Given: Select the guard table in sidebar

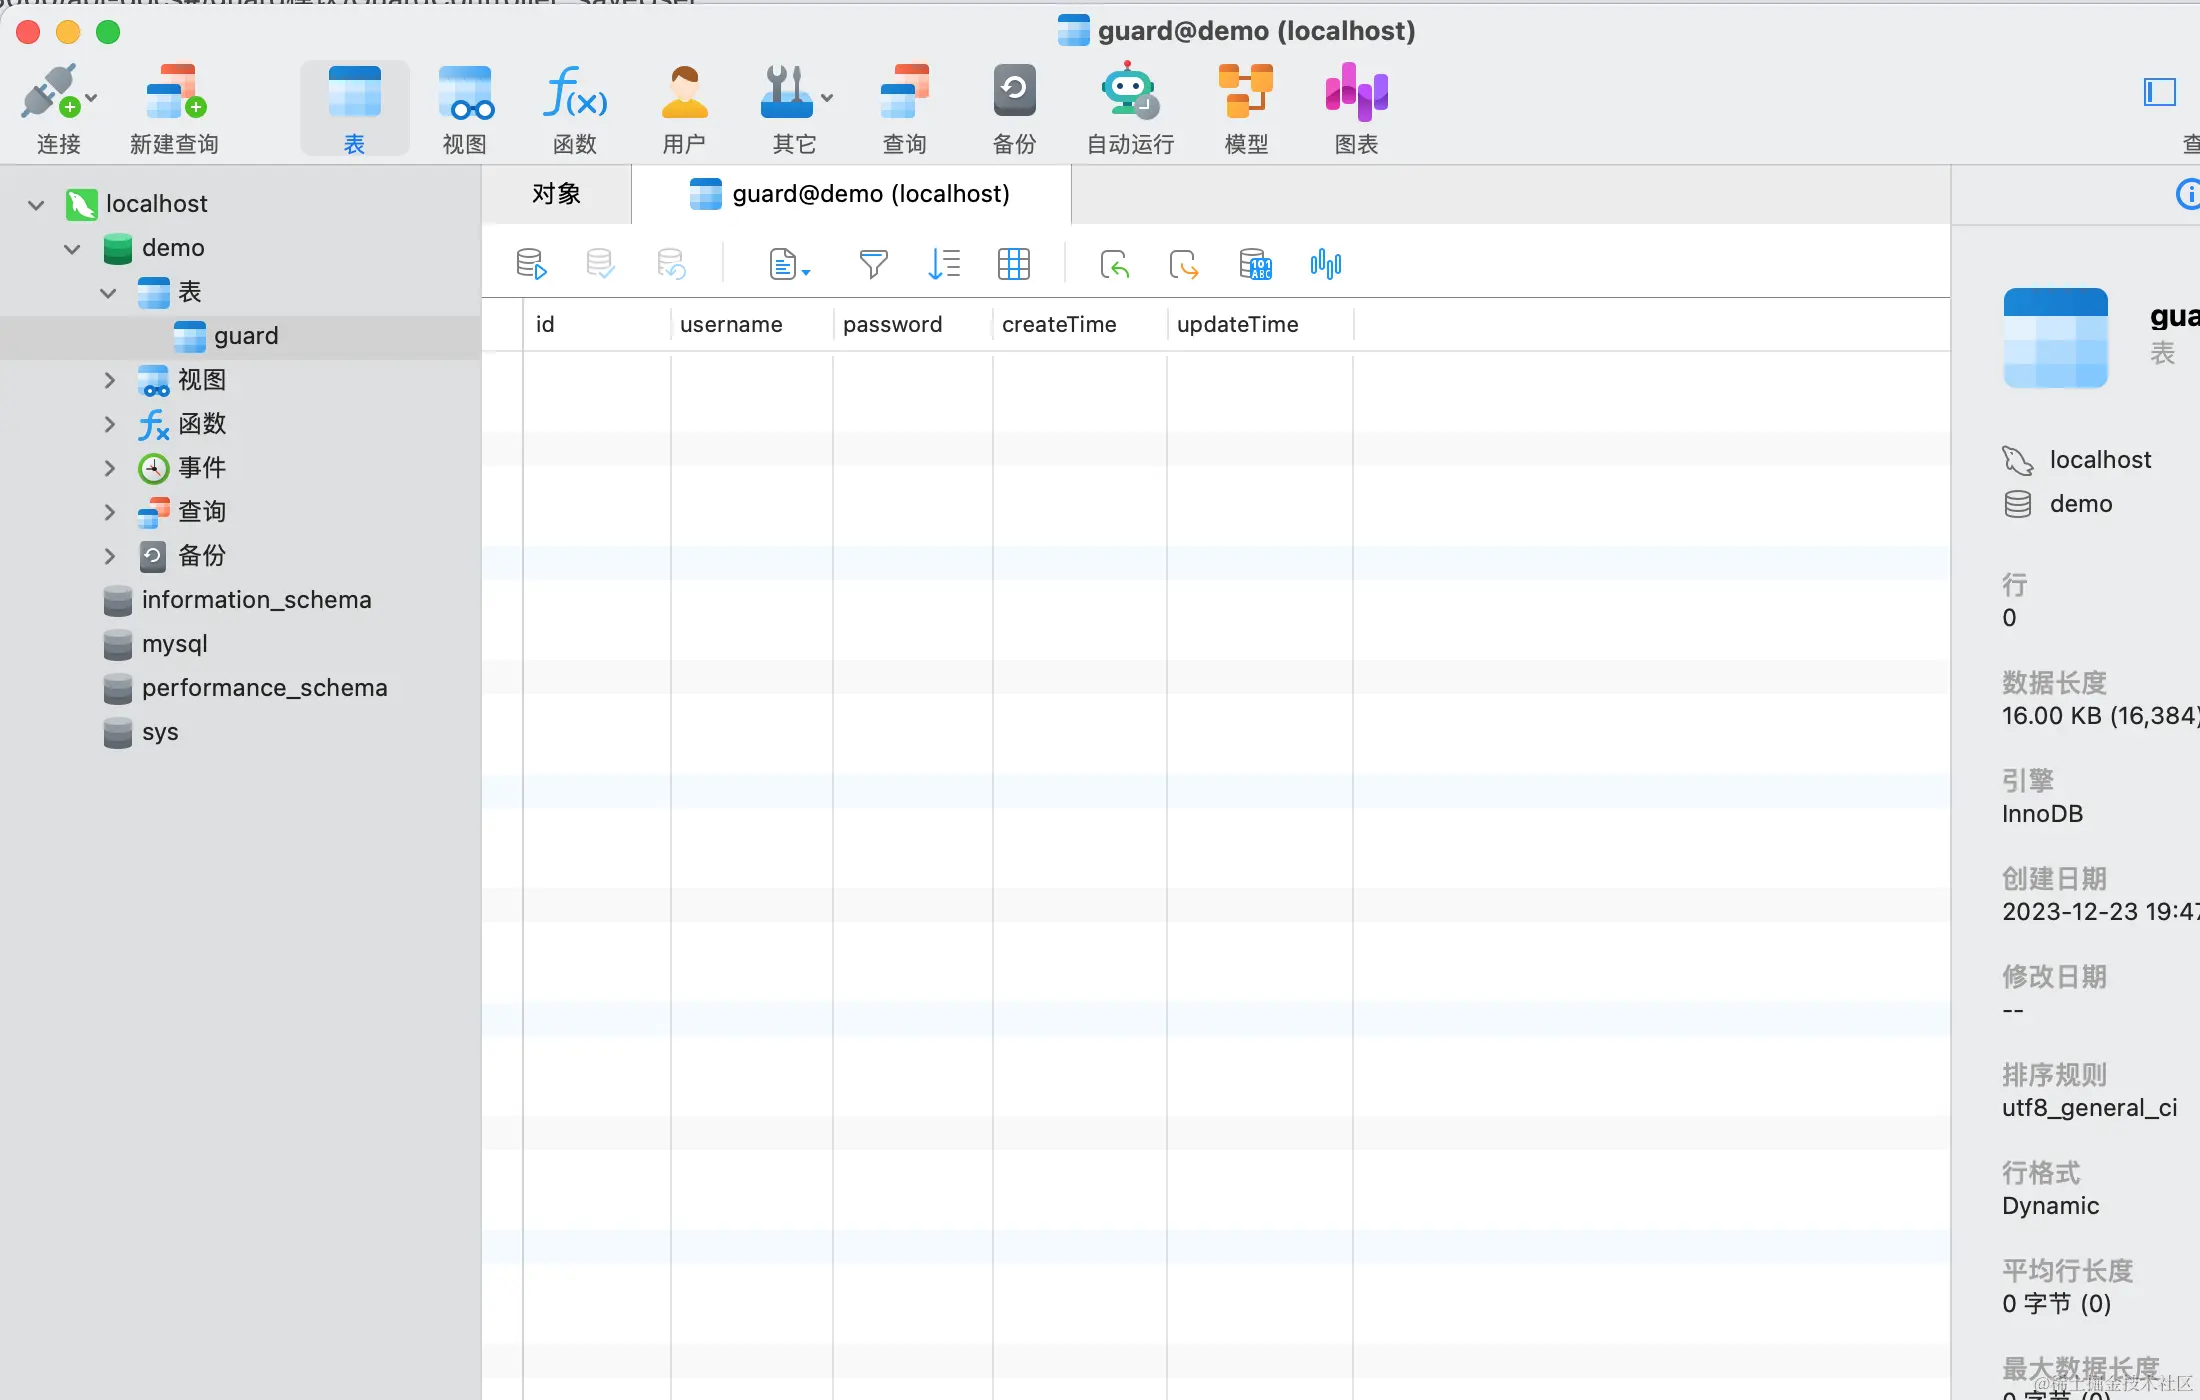Looking at the screenshot, I should (x=246, y=336).
